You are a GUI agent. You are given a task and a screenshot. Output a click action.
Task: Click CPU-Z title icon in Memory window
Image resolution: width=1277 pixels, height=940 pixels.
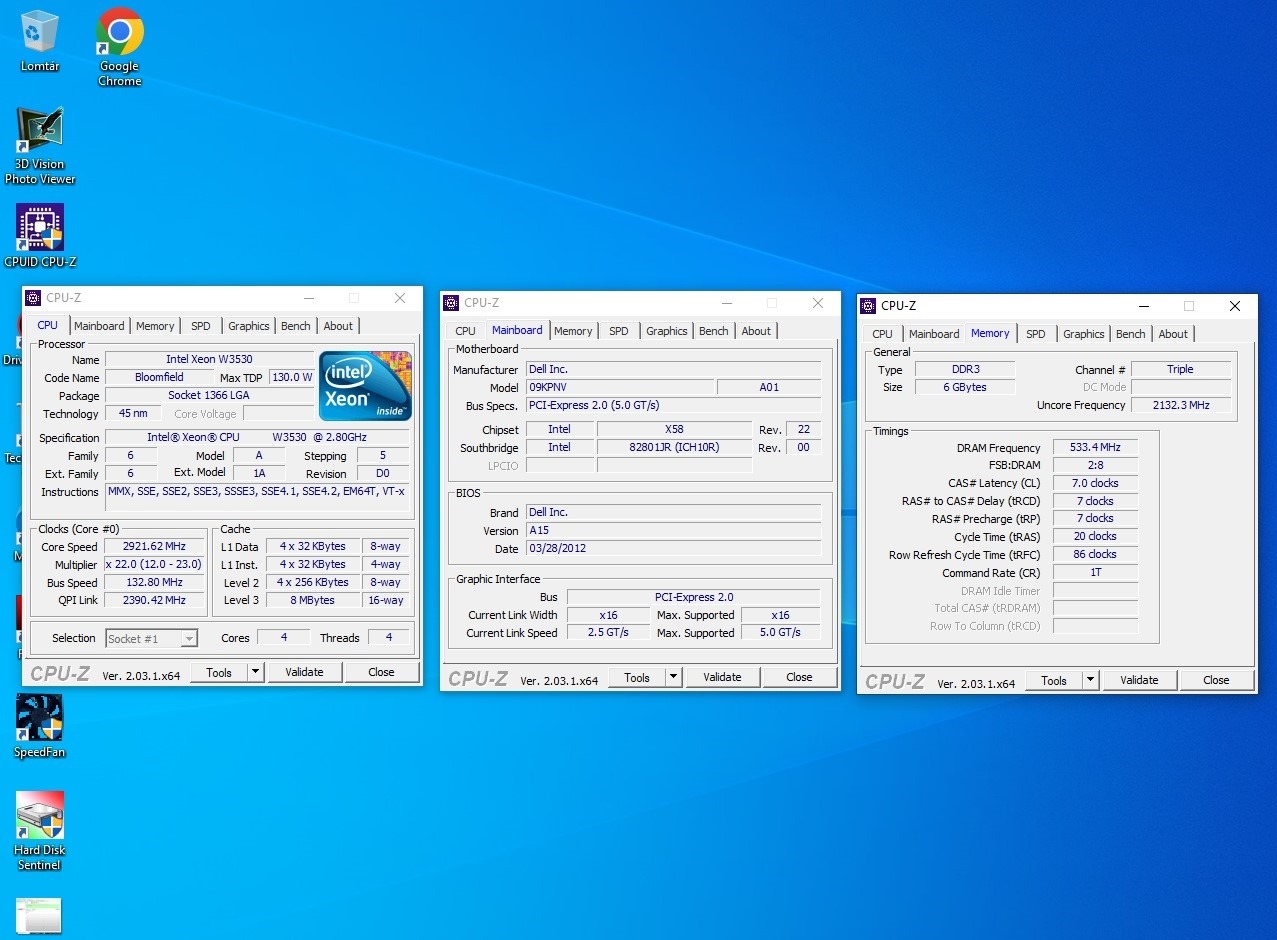tap(868, 306)
